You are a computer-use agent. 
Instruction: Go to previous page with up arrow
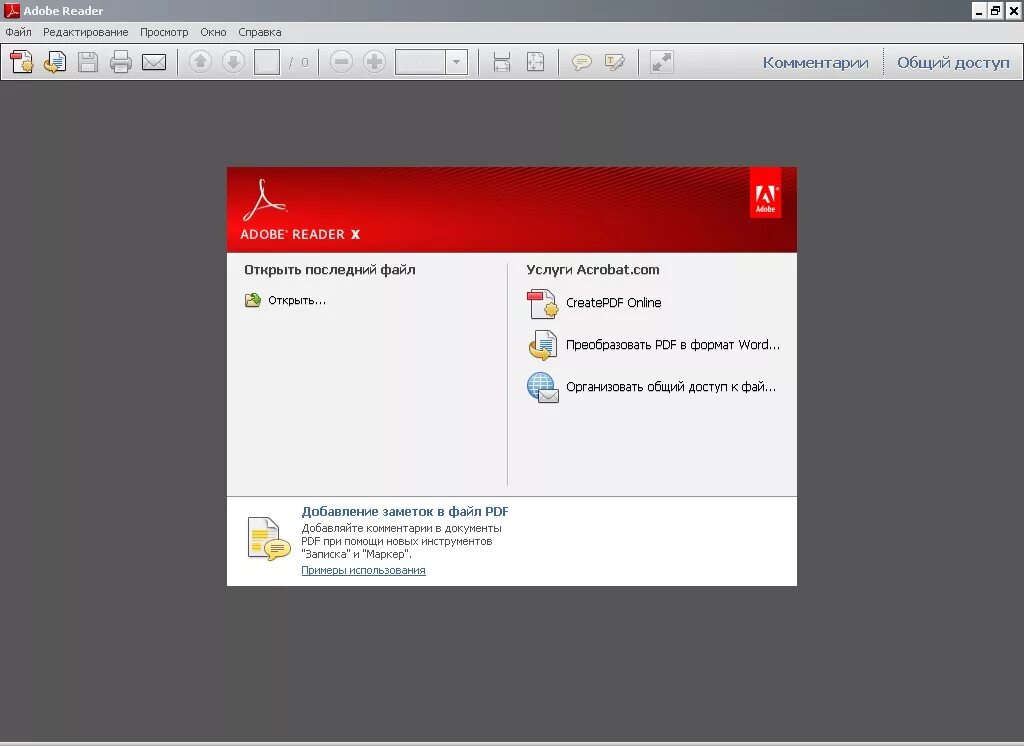(x=200, y=62)
